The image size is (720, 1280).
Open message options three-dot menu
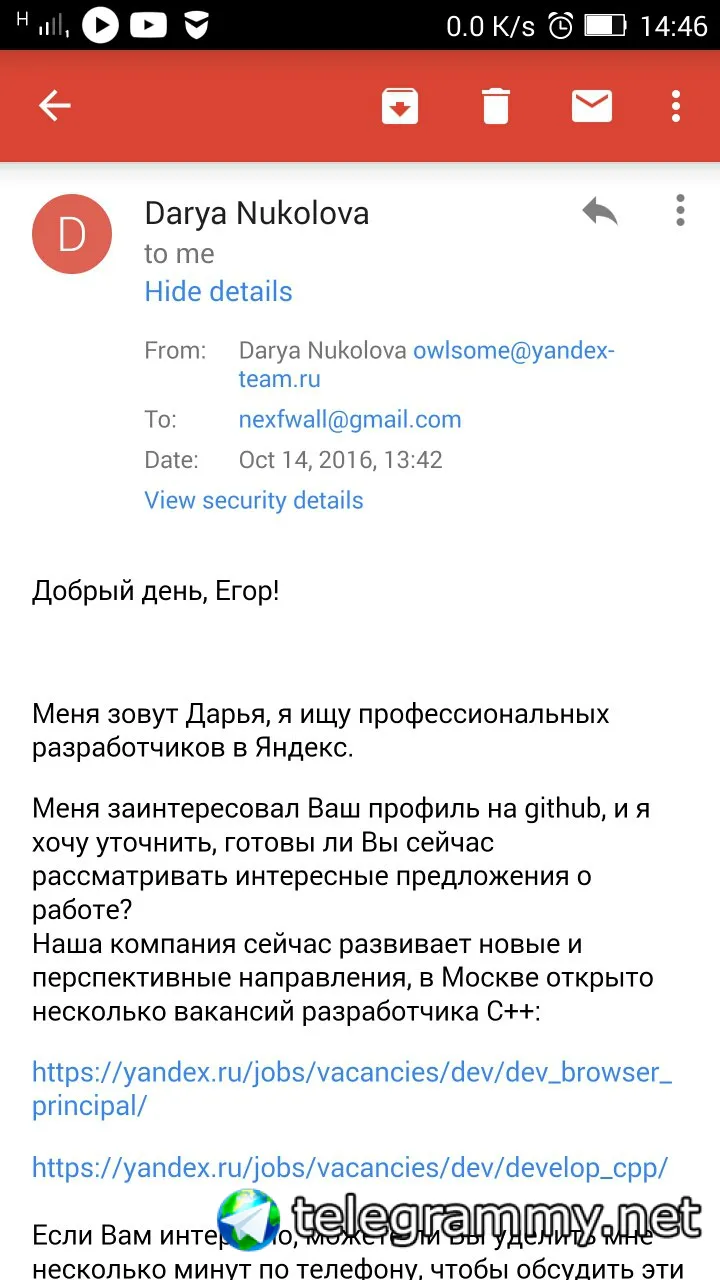pyautogui.click(x=680, y=211)
